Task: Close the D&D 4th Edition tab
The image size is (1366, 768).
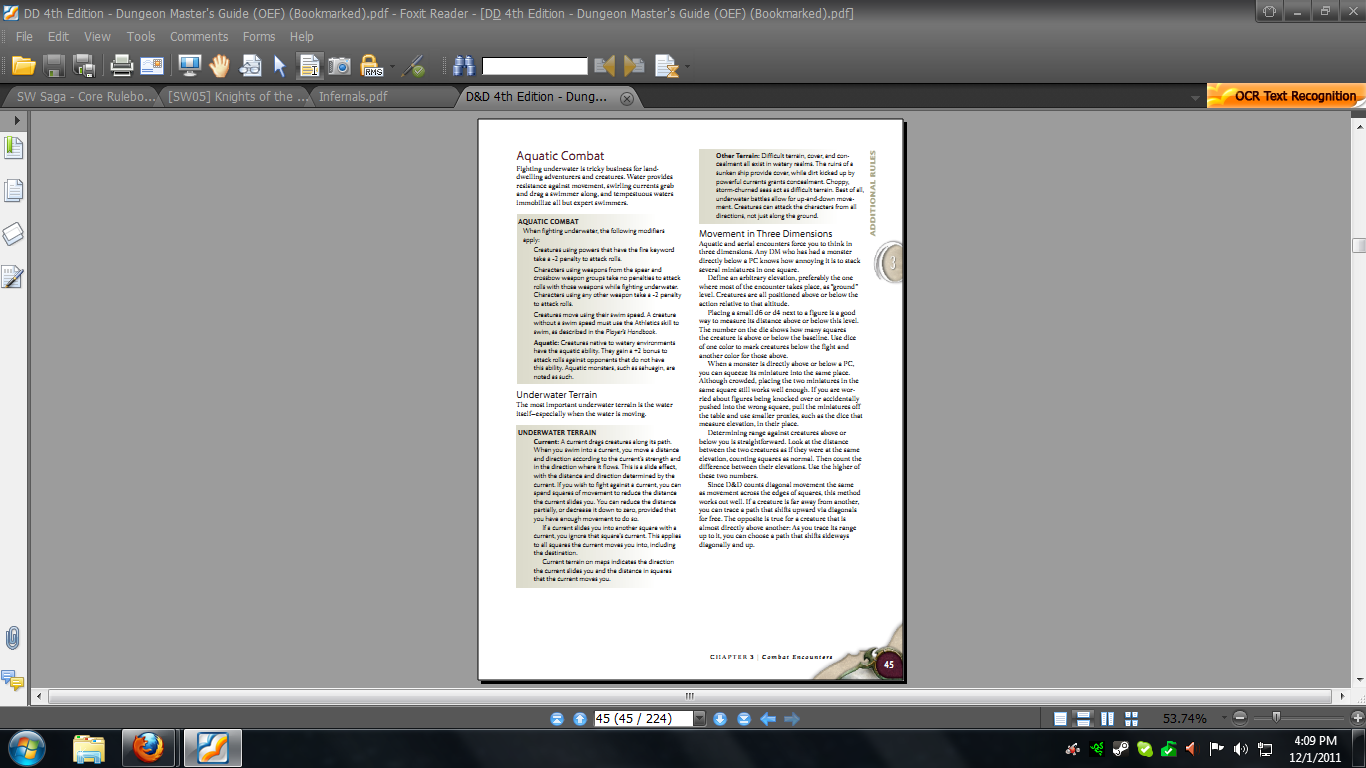Action: pyautogui.click(x=627, y=98)
